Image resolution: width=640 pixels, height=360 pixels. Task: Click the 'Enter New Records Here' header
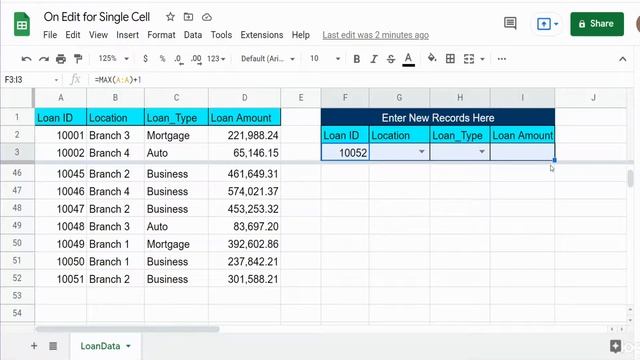[438, 118]
